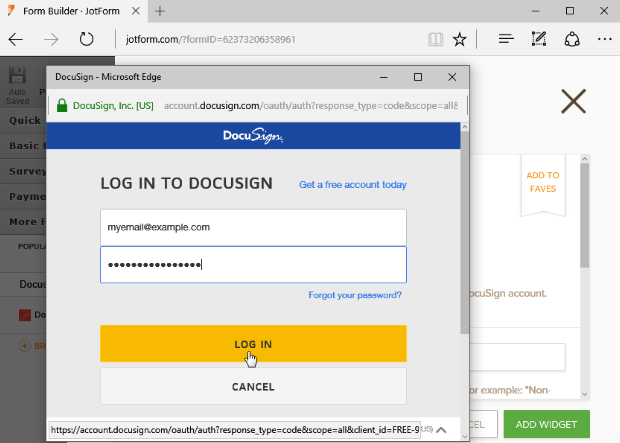Close the Form Builder JotForm tab

tap(136, 11)
